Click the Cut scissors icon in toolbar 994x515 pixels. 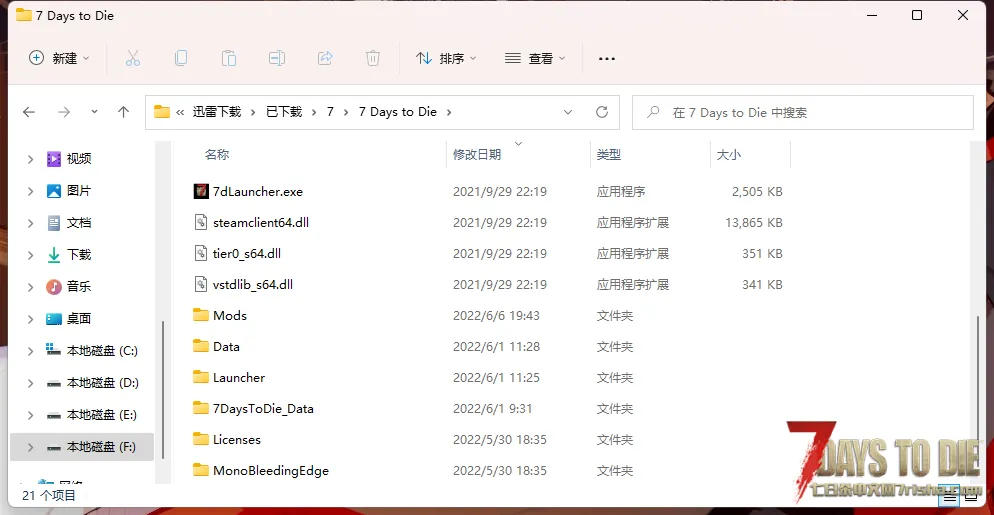(133, 58)
